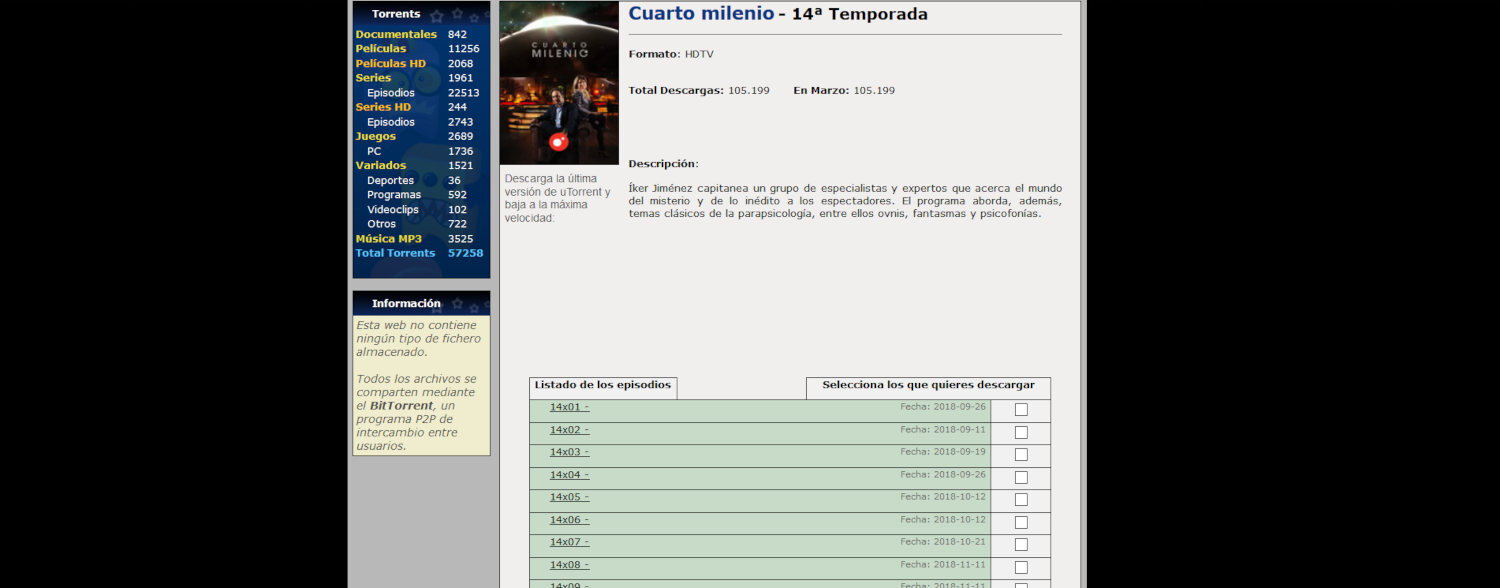Browse the Series category
Image resolution: width=1500 pixels, height=588 pixels.
pos(374,77)
